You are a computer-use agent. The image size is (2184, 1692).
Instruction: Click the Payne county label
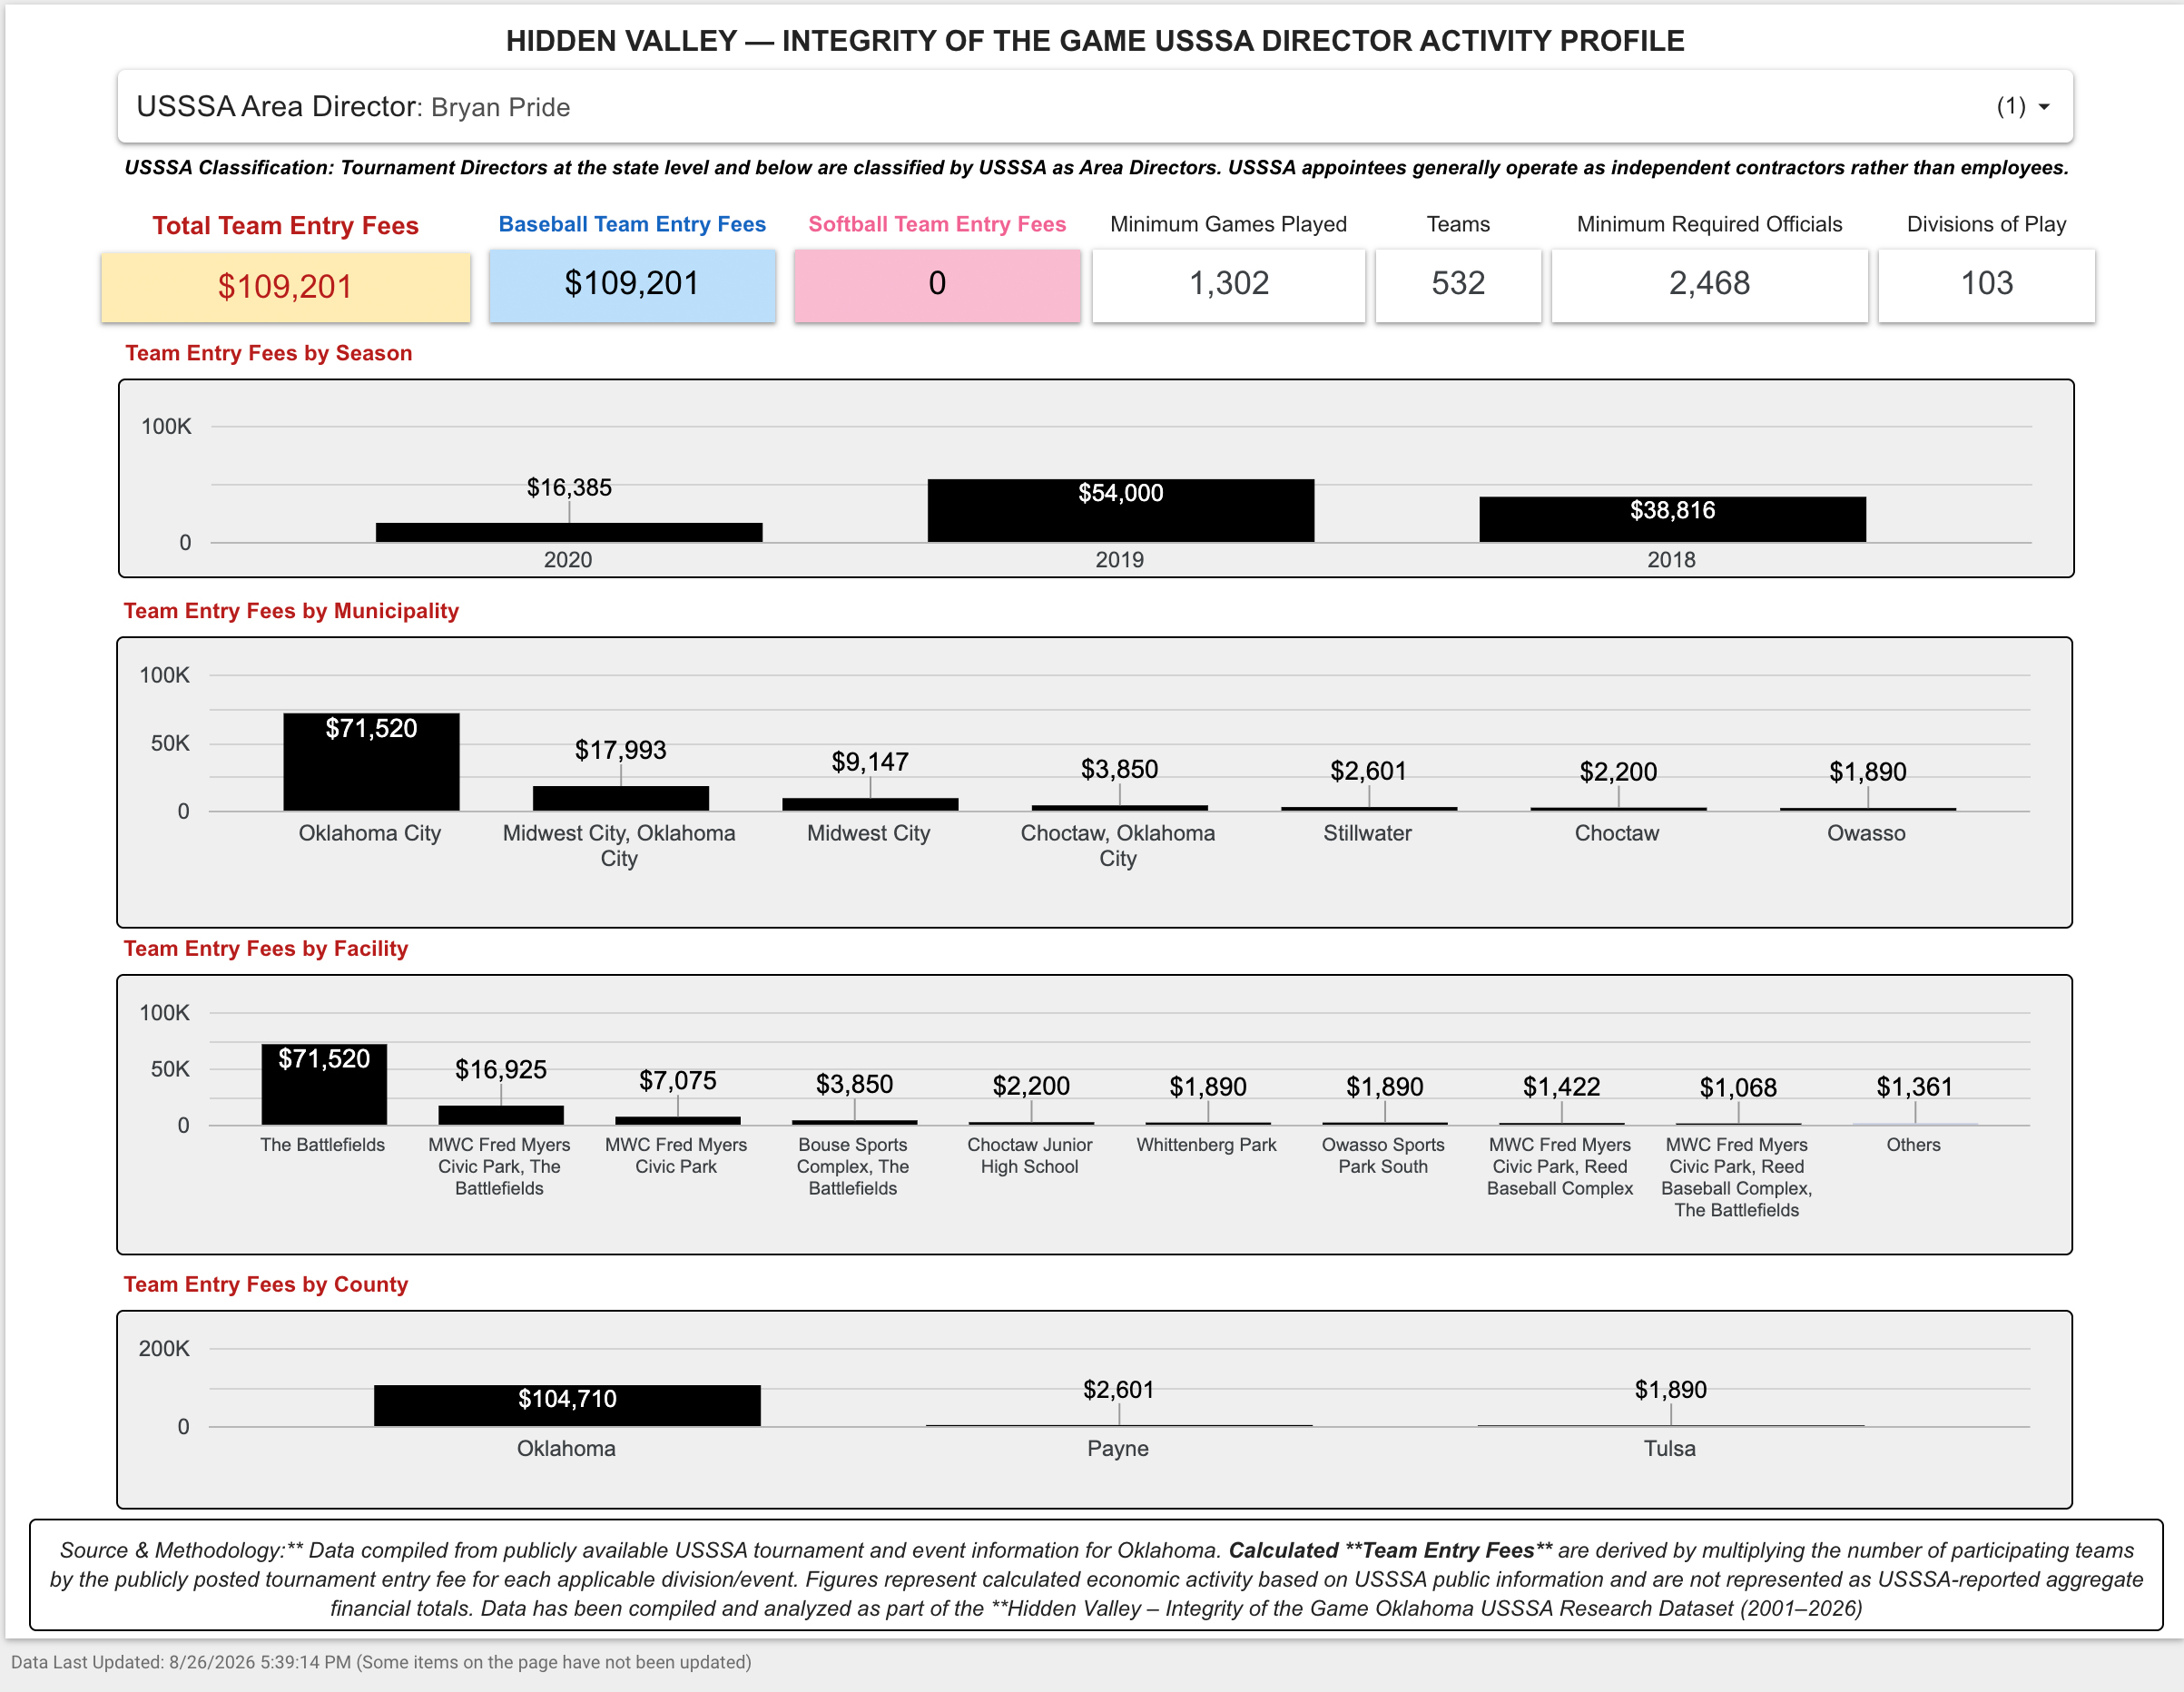tap(1118, 1449)
